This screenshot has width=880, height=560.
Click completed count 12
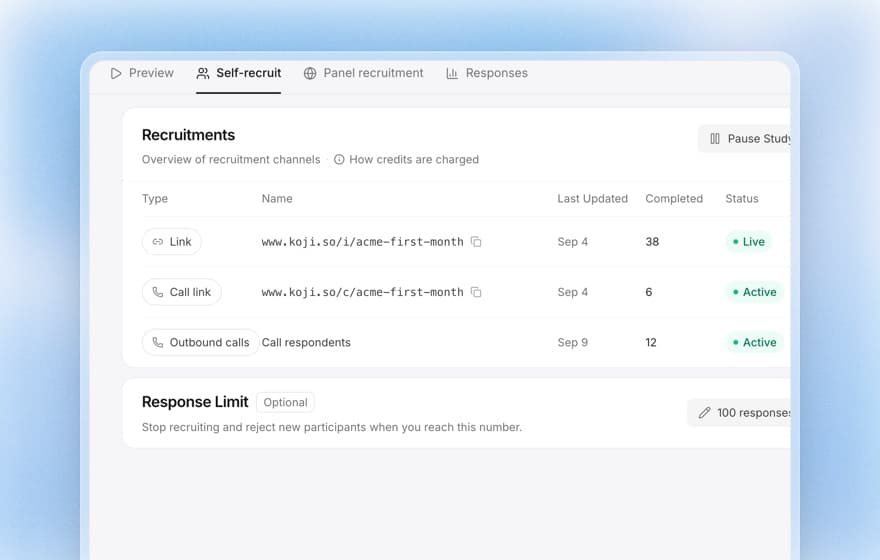(x=651, y=342)
